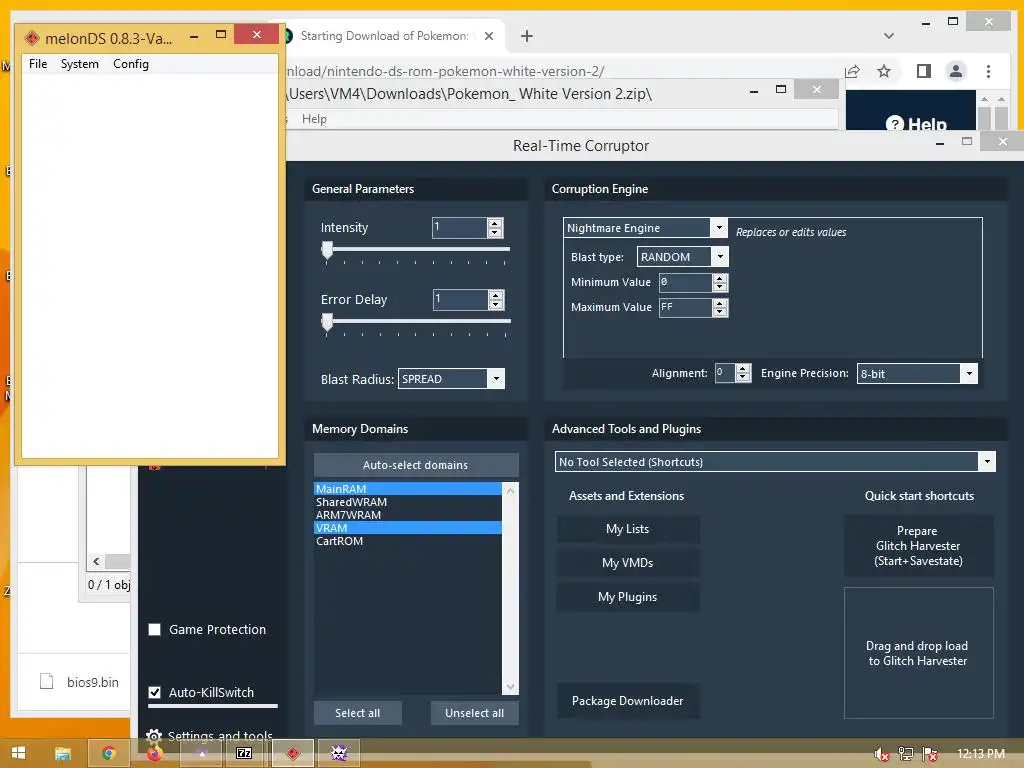Disable the Auto-KillSwitch checkbox
1024x768 pixels.
click(155, 692)
